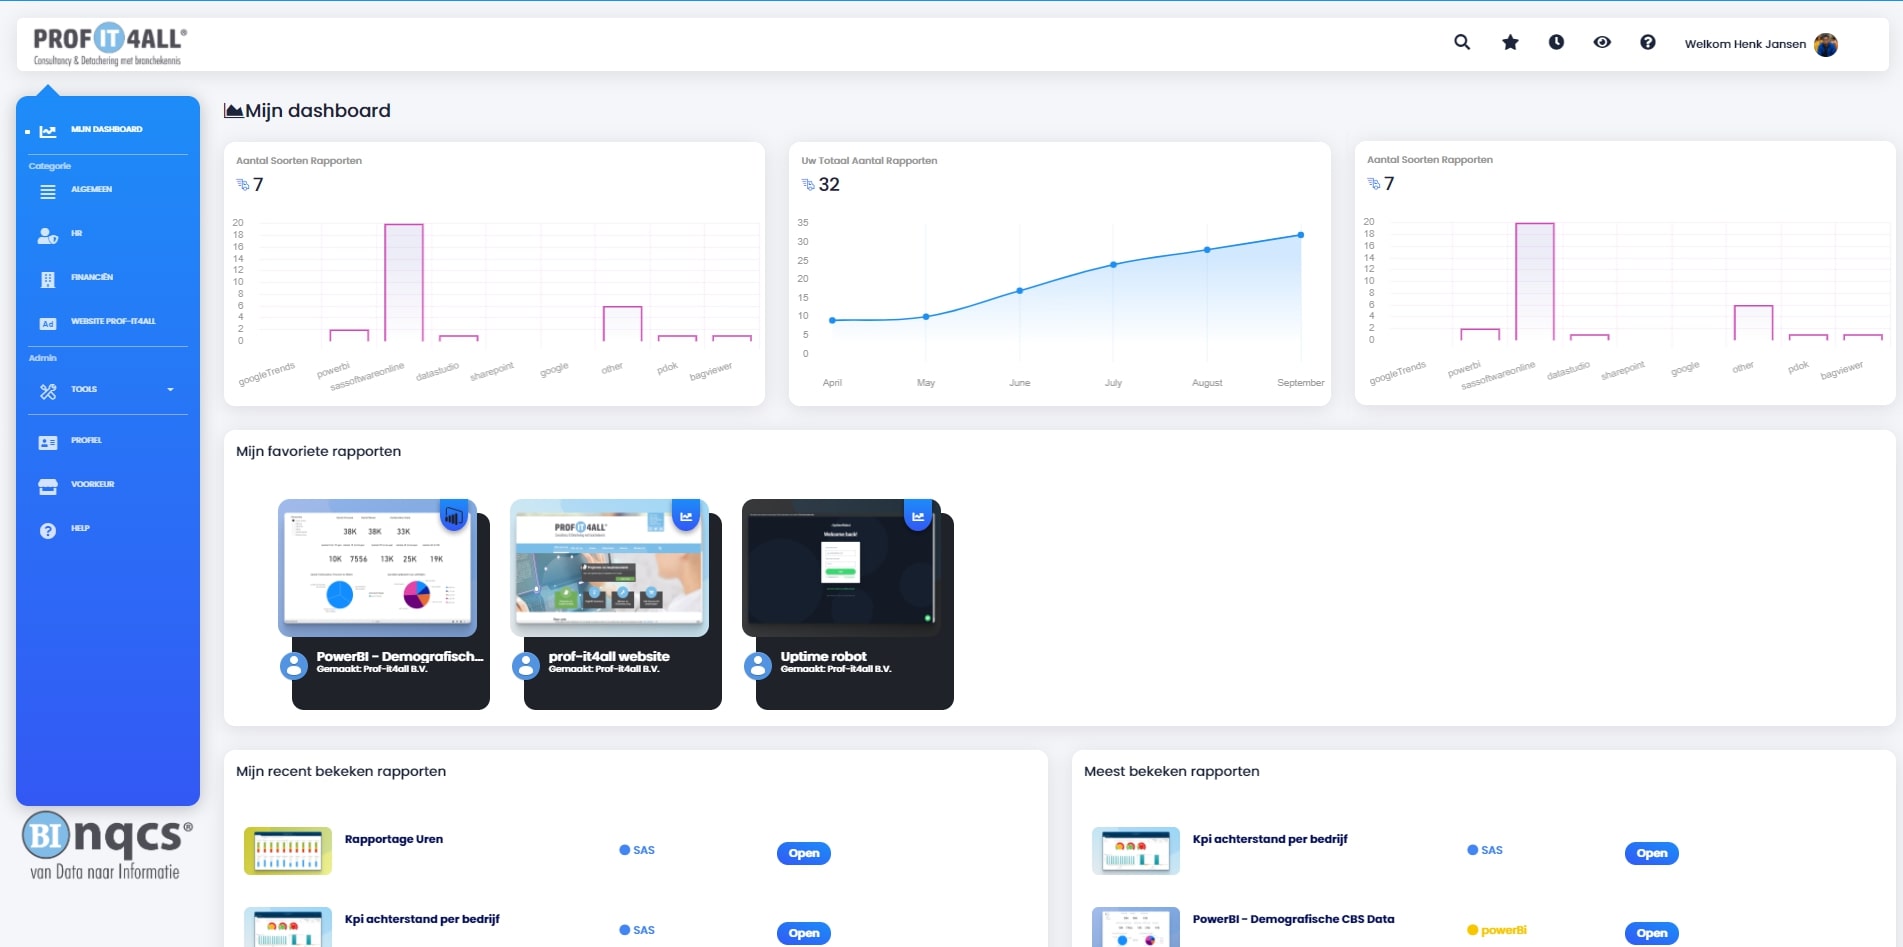Click the September data point on line chart
This screenshot has width=1903, height=947.
click(x=1301, y=235)
